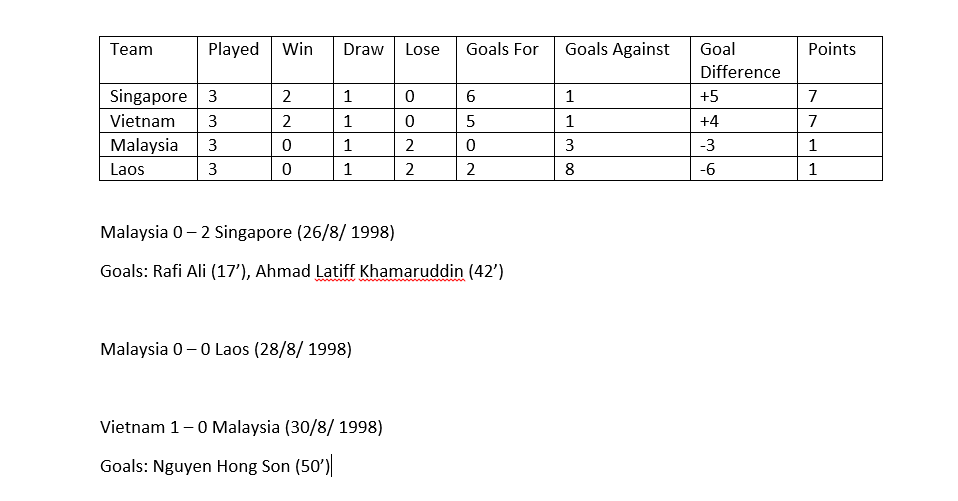Click the Goals For header cell

tap(505, 60)
